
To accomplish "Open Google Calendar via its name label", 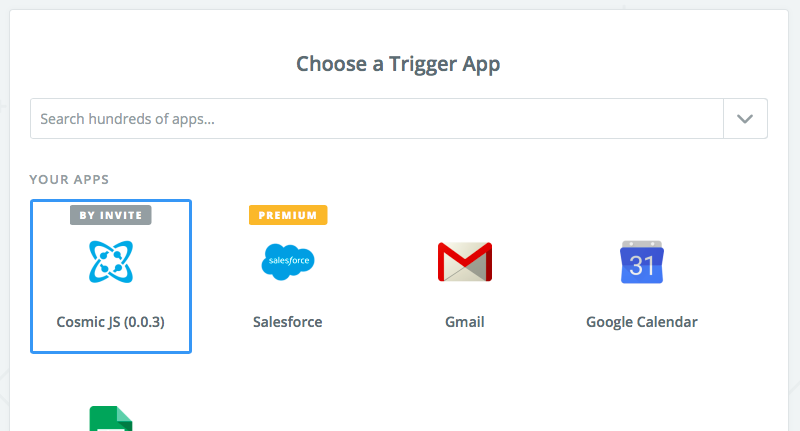I will pyautogui.click(x=641, y=322).
